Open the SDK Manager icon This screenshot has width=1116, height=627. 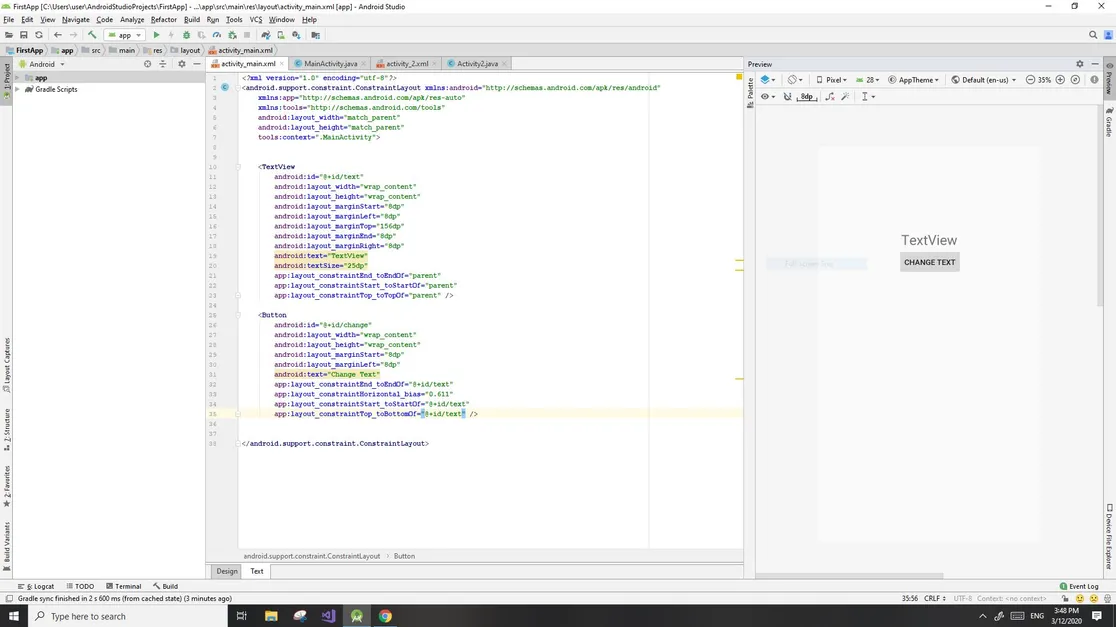tap(296, 35)
